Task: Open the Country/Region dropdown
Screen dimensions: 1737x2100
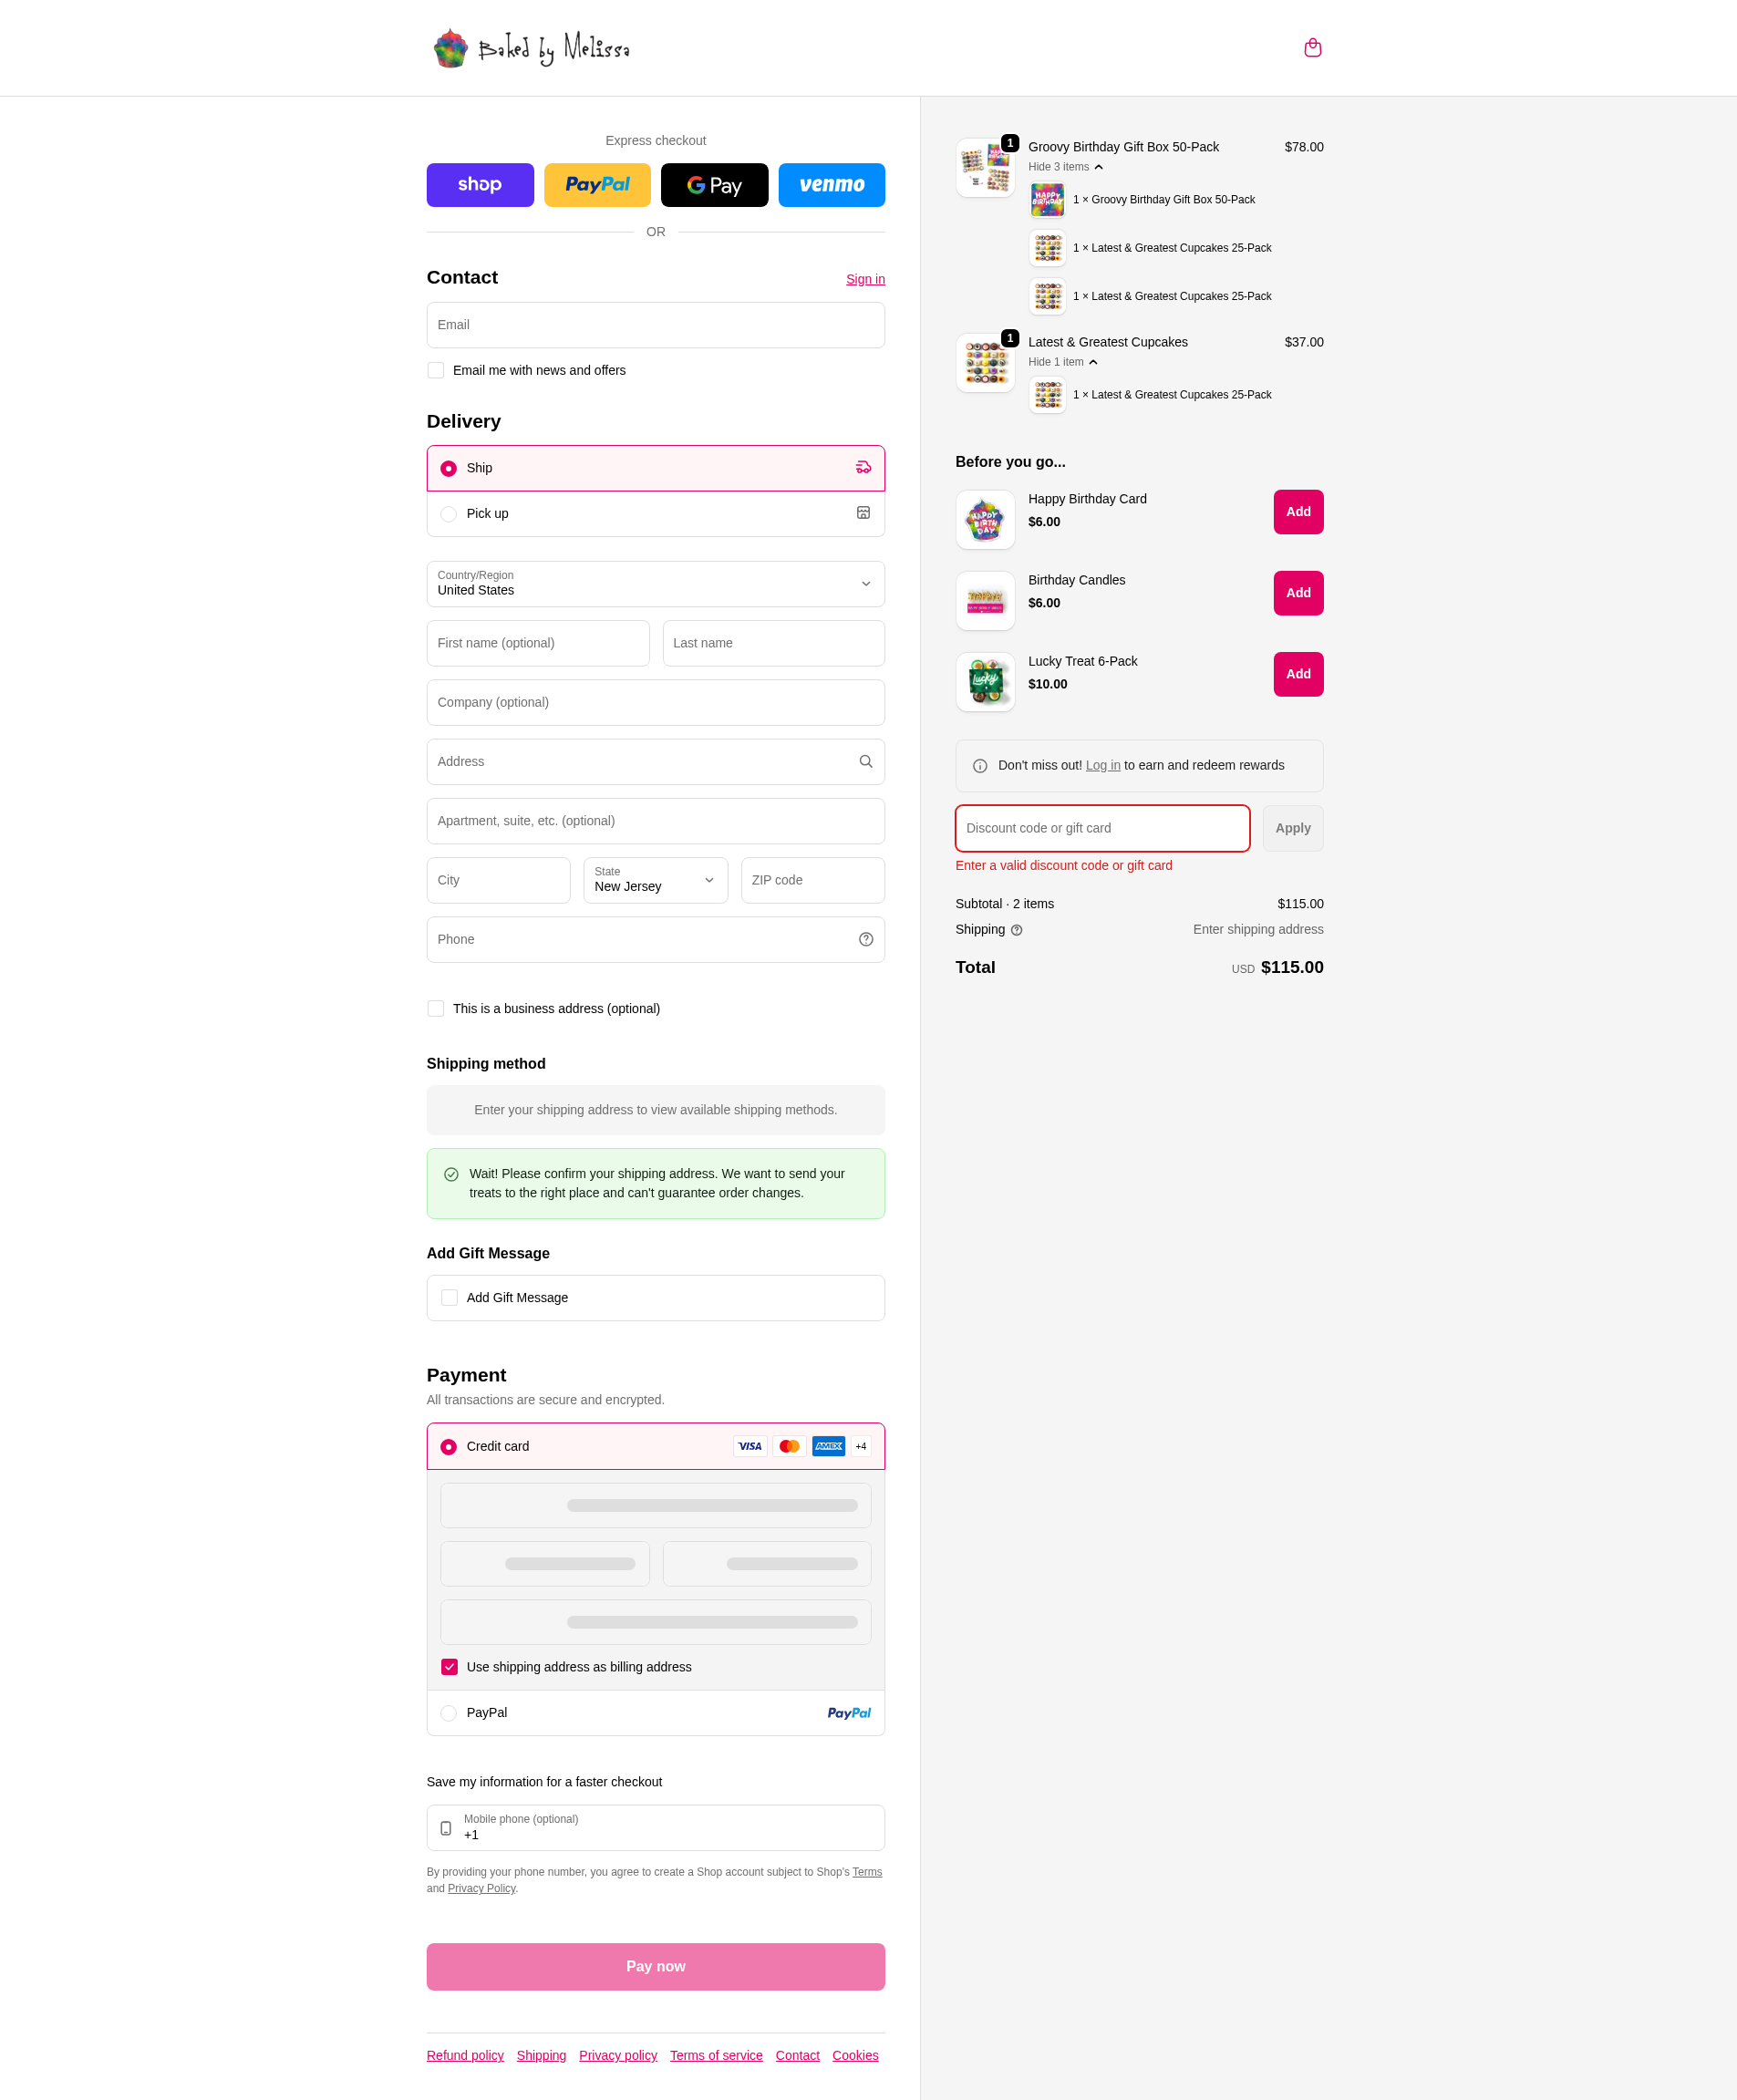Action: coord(655,584)
